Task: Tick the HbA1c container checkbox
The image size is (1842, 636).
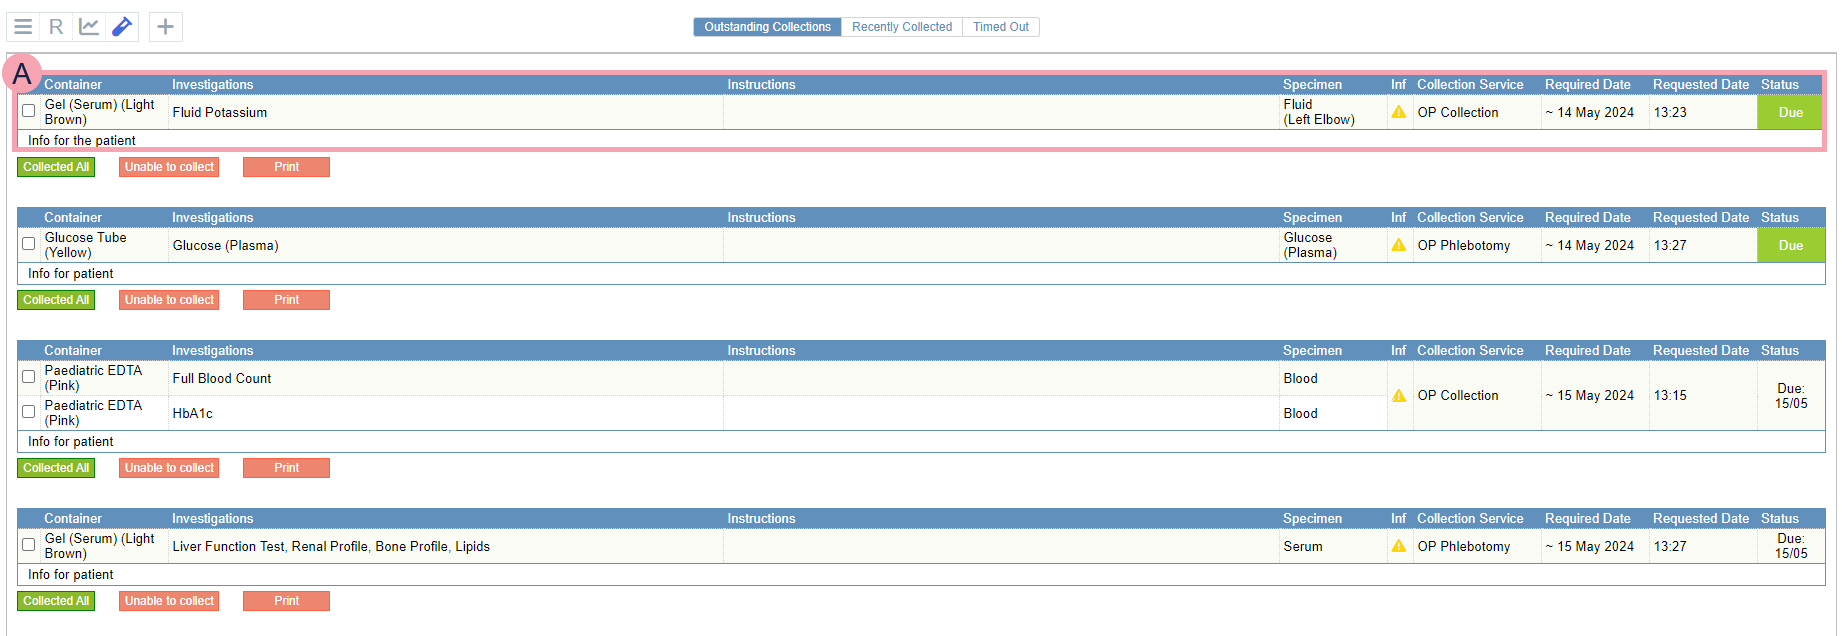Action: pyautogui.click(x=29, y=412)
